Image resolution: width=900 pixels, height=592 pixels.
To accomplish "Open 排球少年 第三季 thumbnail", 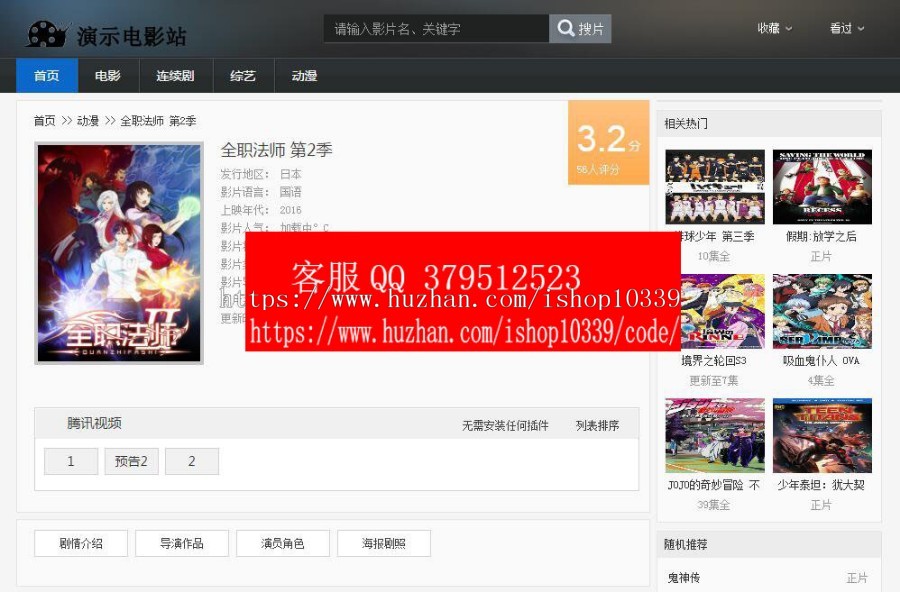I will coord(715,187).
